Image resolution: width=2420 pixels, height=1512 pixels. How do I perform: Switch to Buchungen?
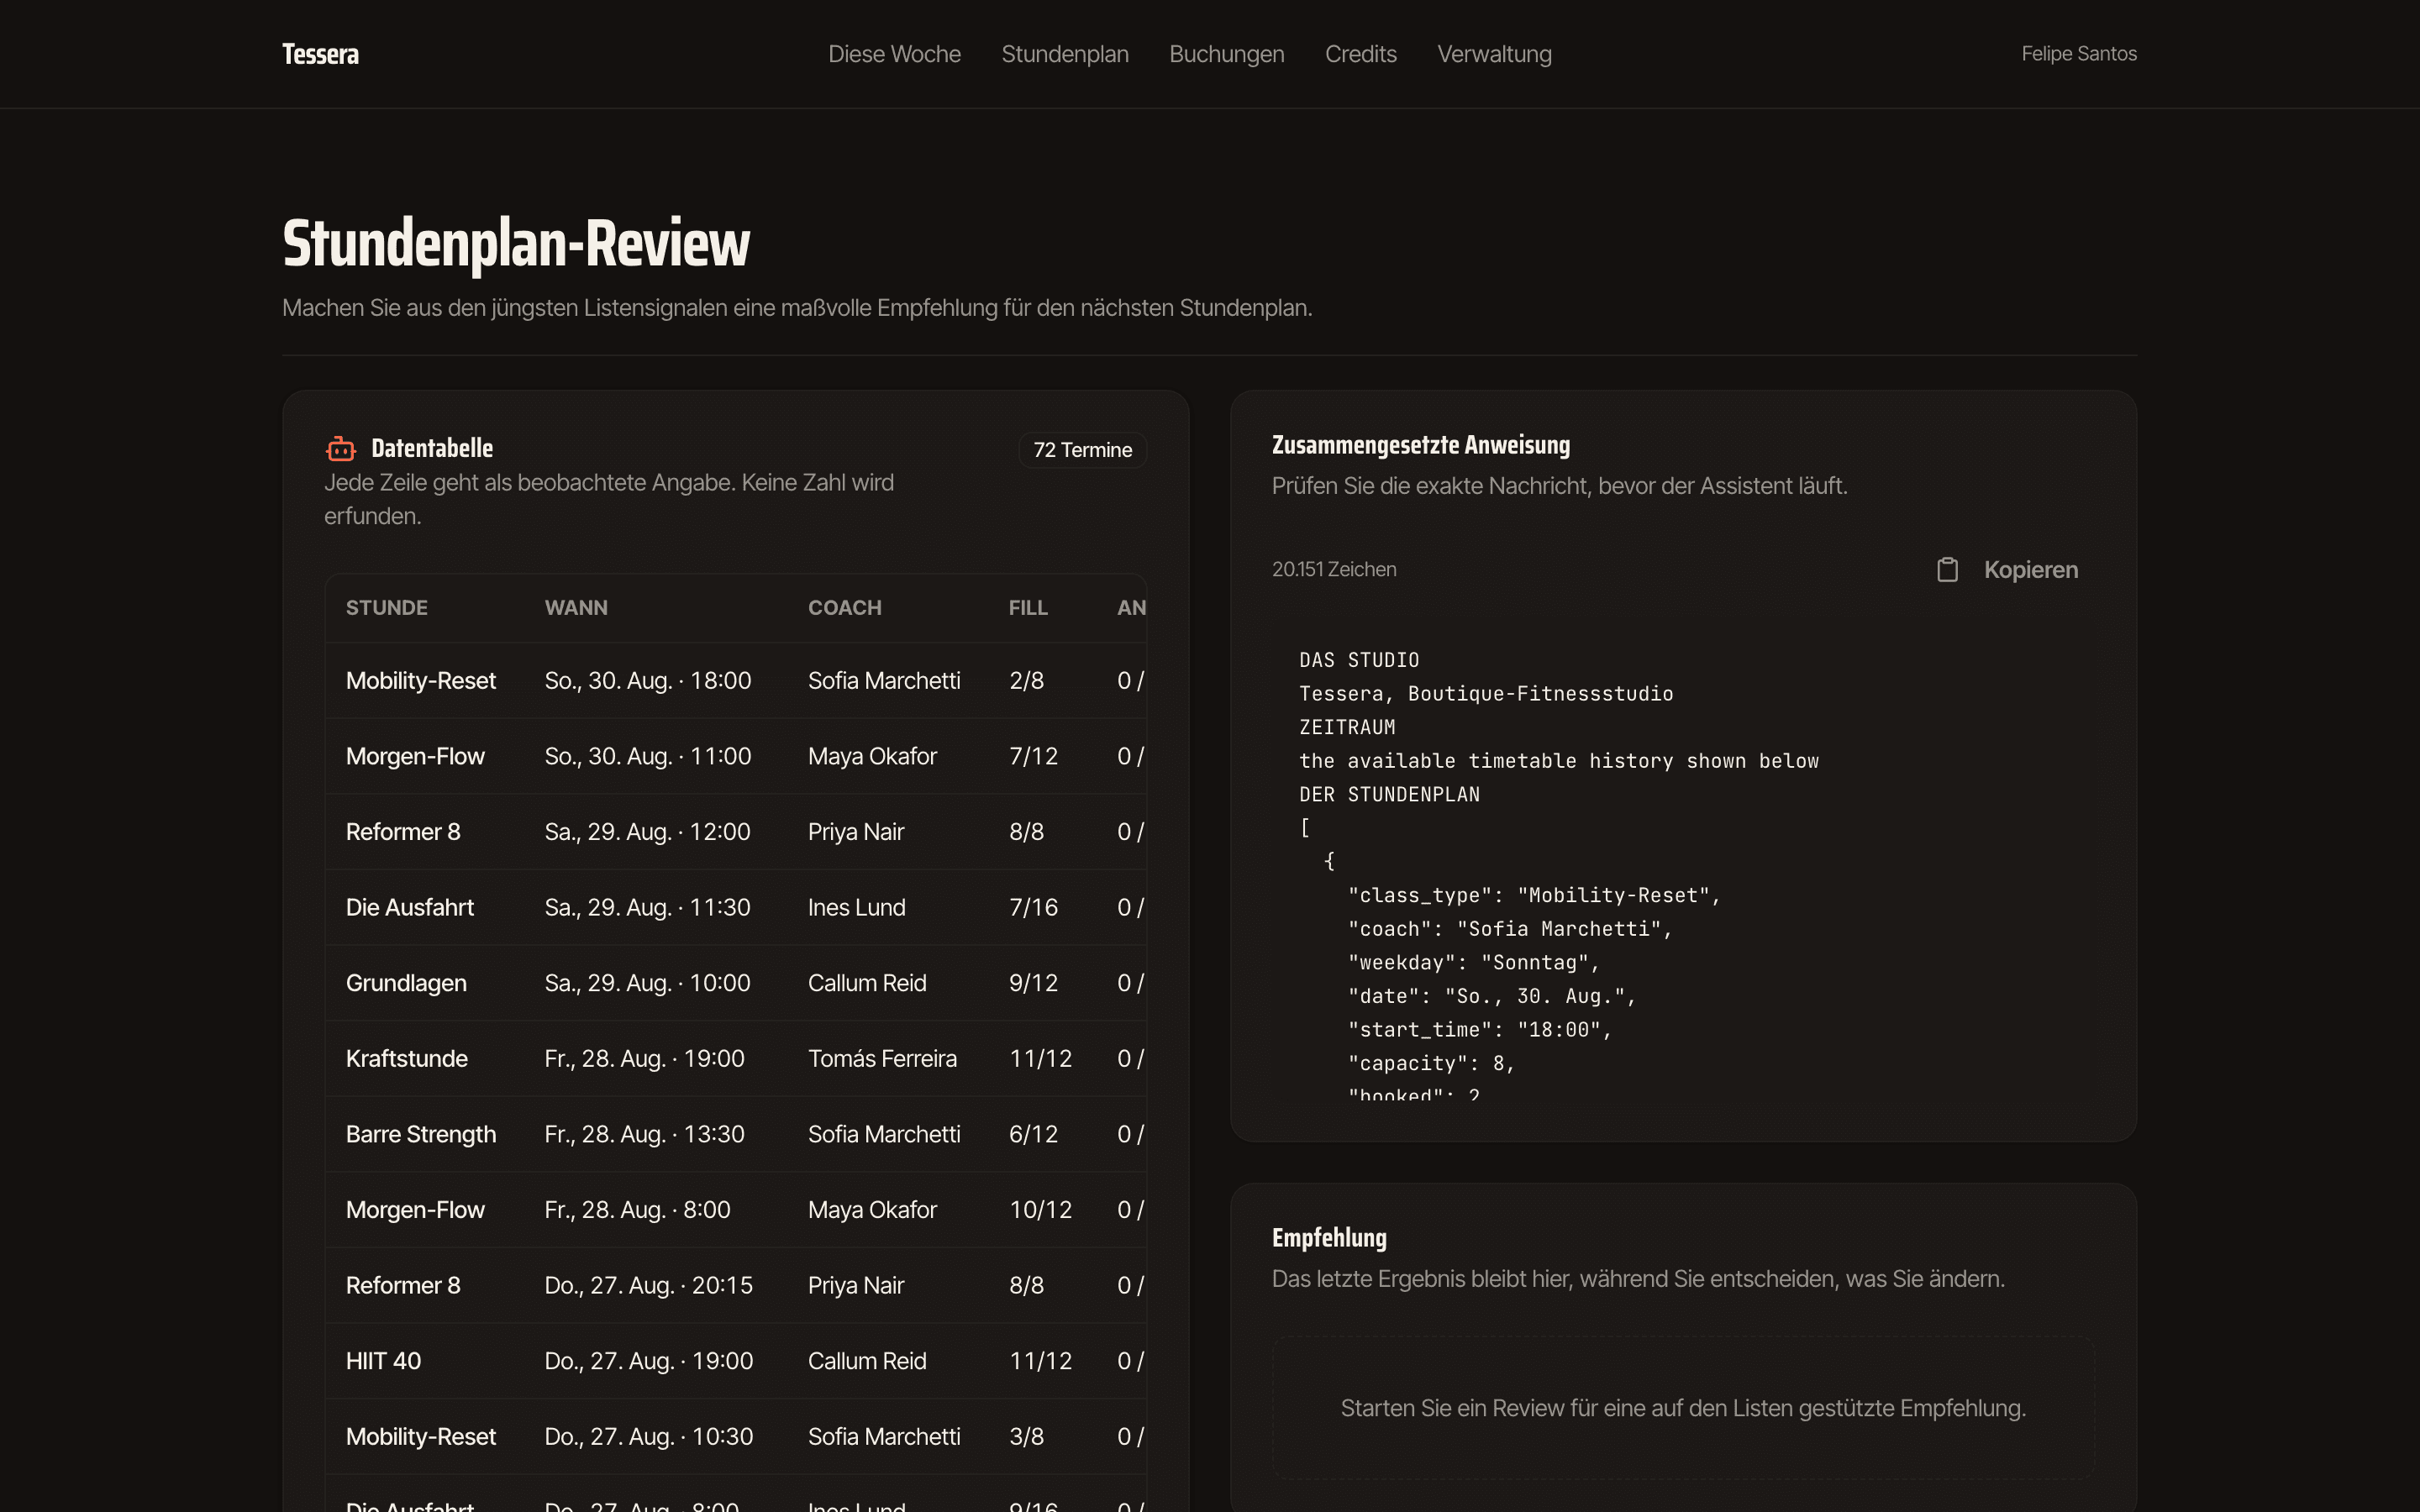[x=1227, y=54]
